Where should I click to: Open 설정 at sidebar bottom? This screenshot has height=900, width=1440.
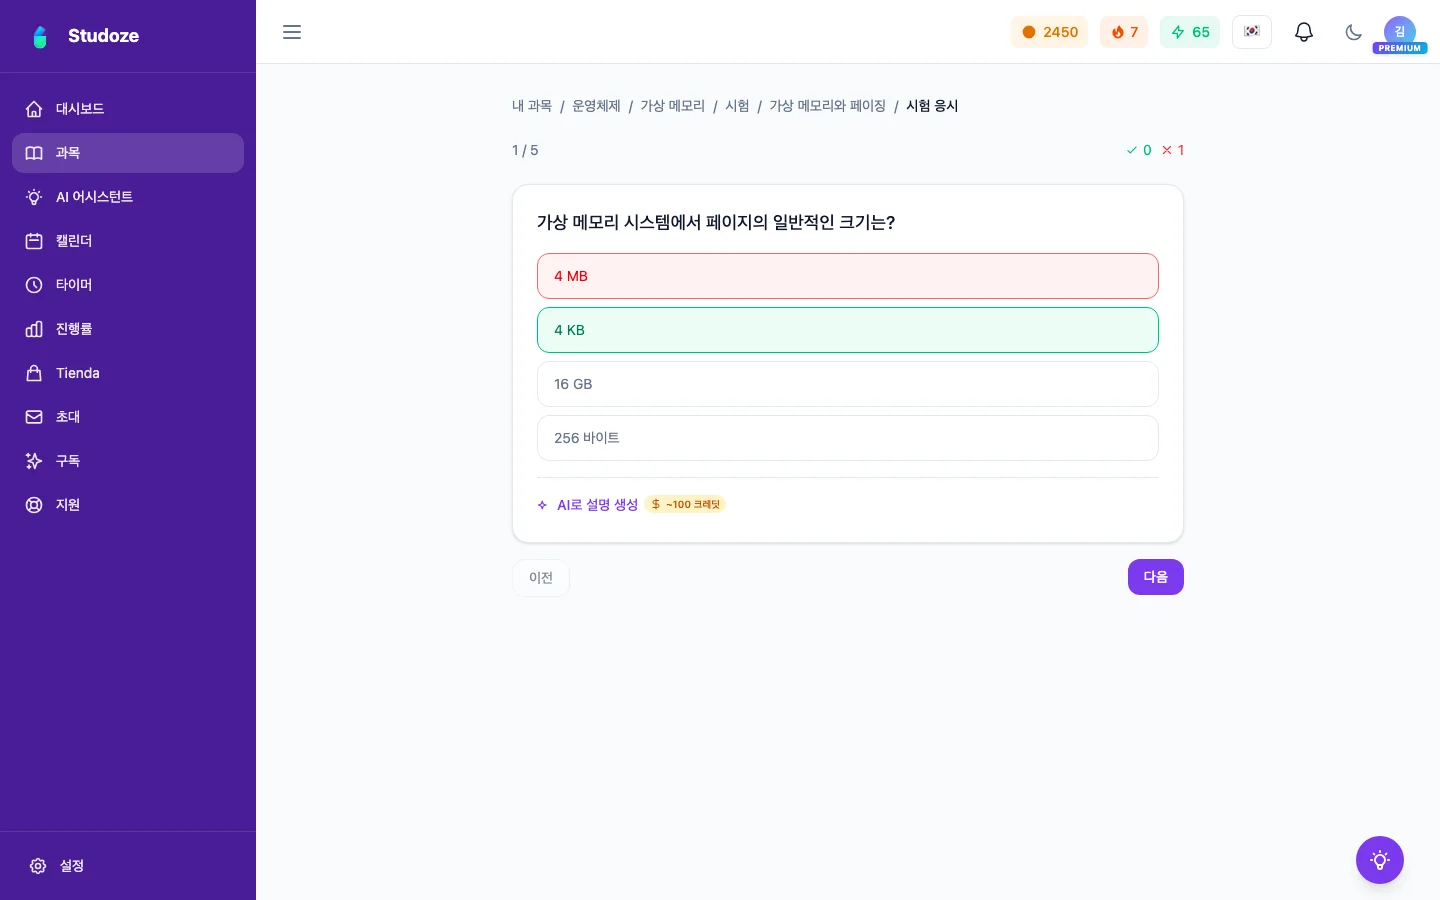click(x=128, y=866)
